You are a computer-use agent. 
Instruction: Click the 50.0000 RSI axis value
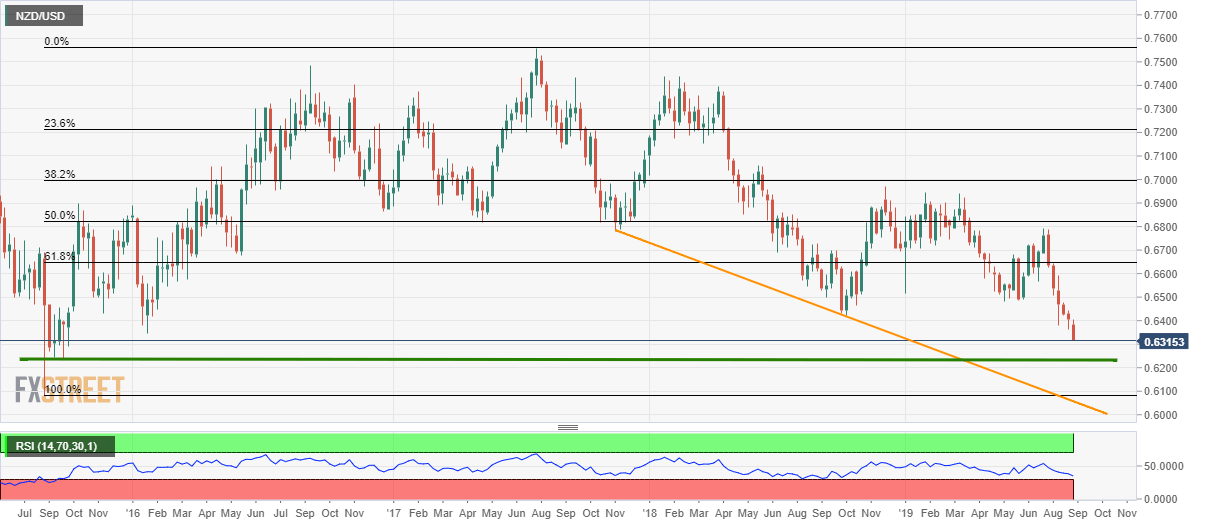click(x=1164, y=466)
